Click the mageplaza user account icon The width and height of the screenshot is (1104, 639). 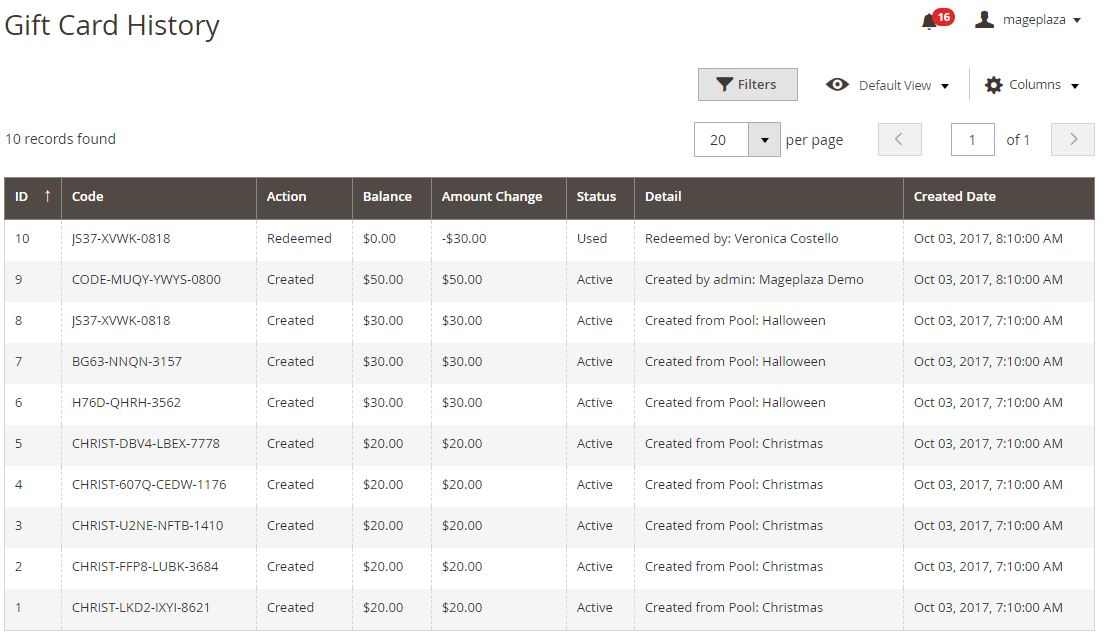point(984,20)
